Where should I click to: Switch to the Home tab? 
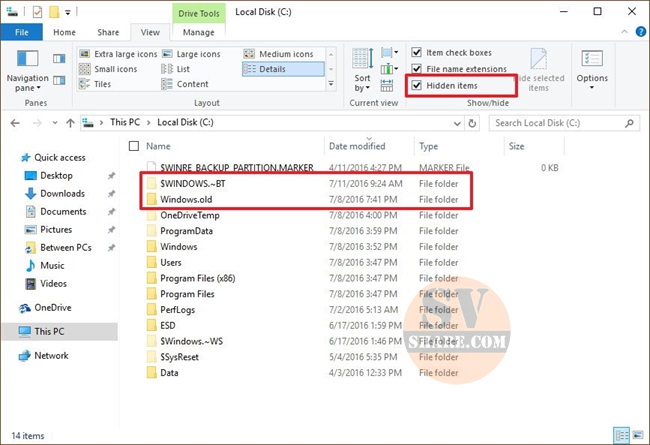click(x=64, y=32)
